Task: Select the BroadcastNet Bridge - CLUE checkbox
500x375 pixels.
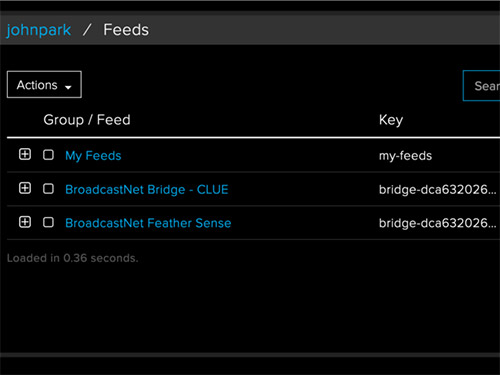Action: [x=48, y=188]
